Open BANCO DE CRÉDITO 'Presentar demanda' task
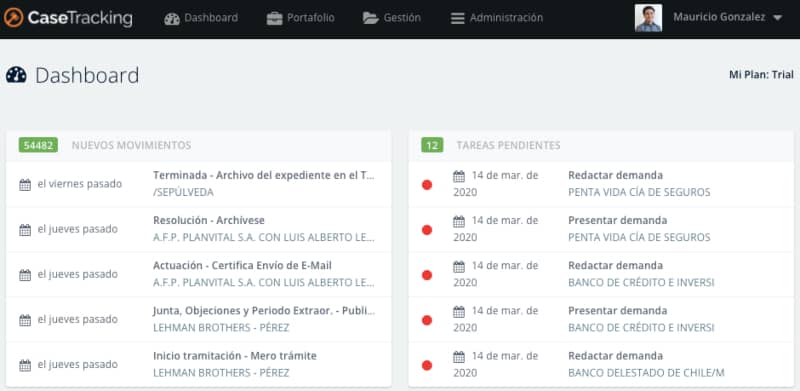Viewport: 800px width, 391px height. (x=617, y=310)
